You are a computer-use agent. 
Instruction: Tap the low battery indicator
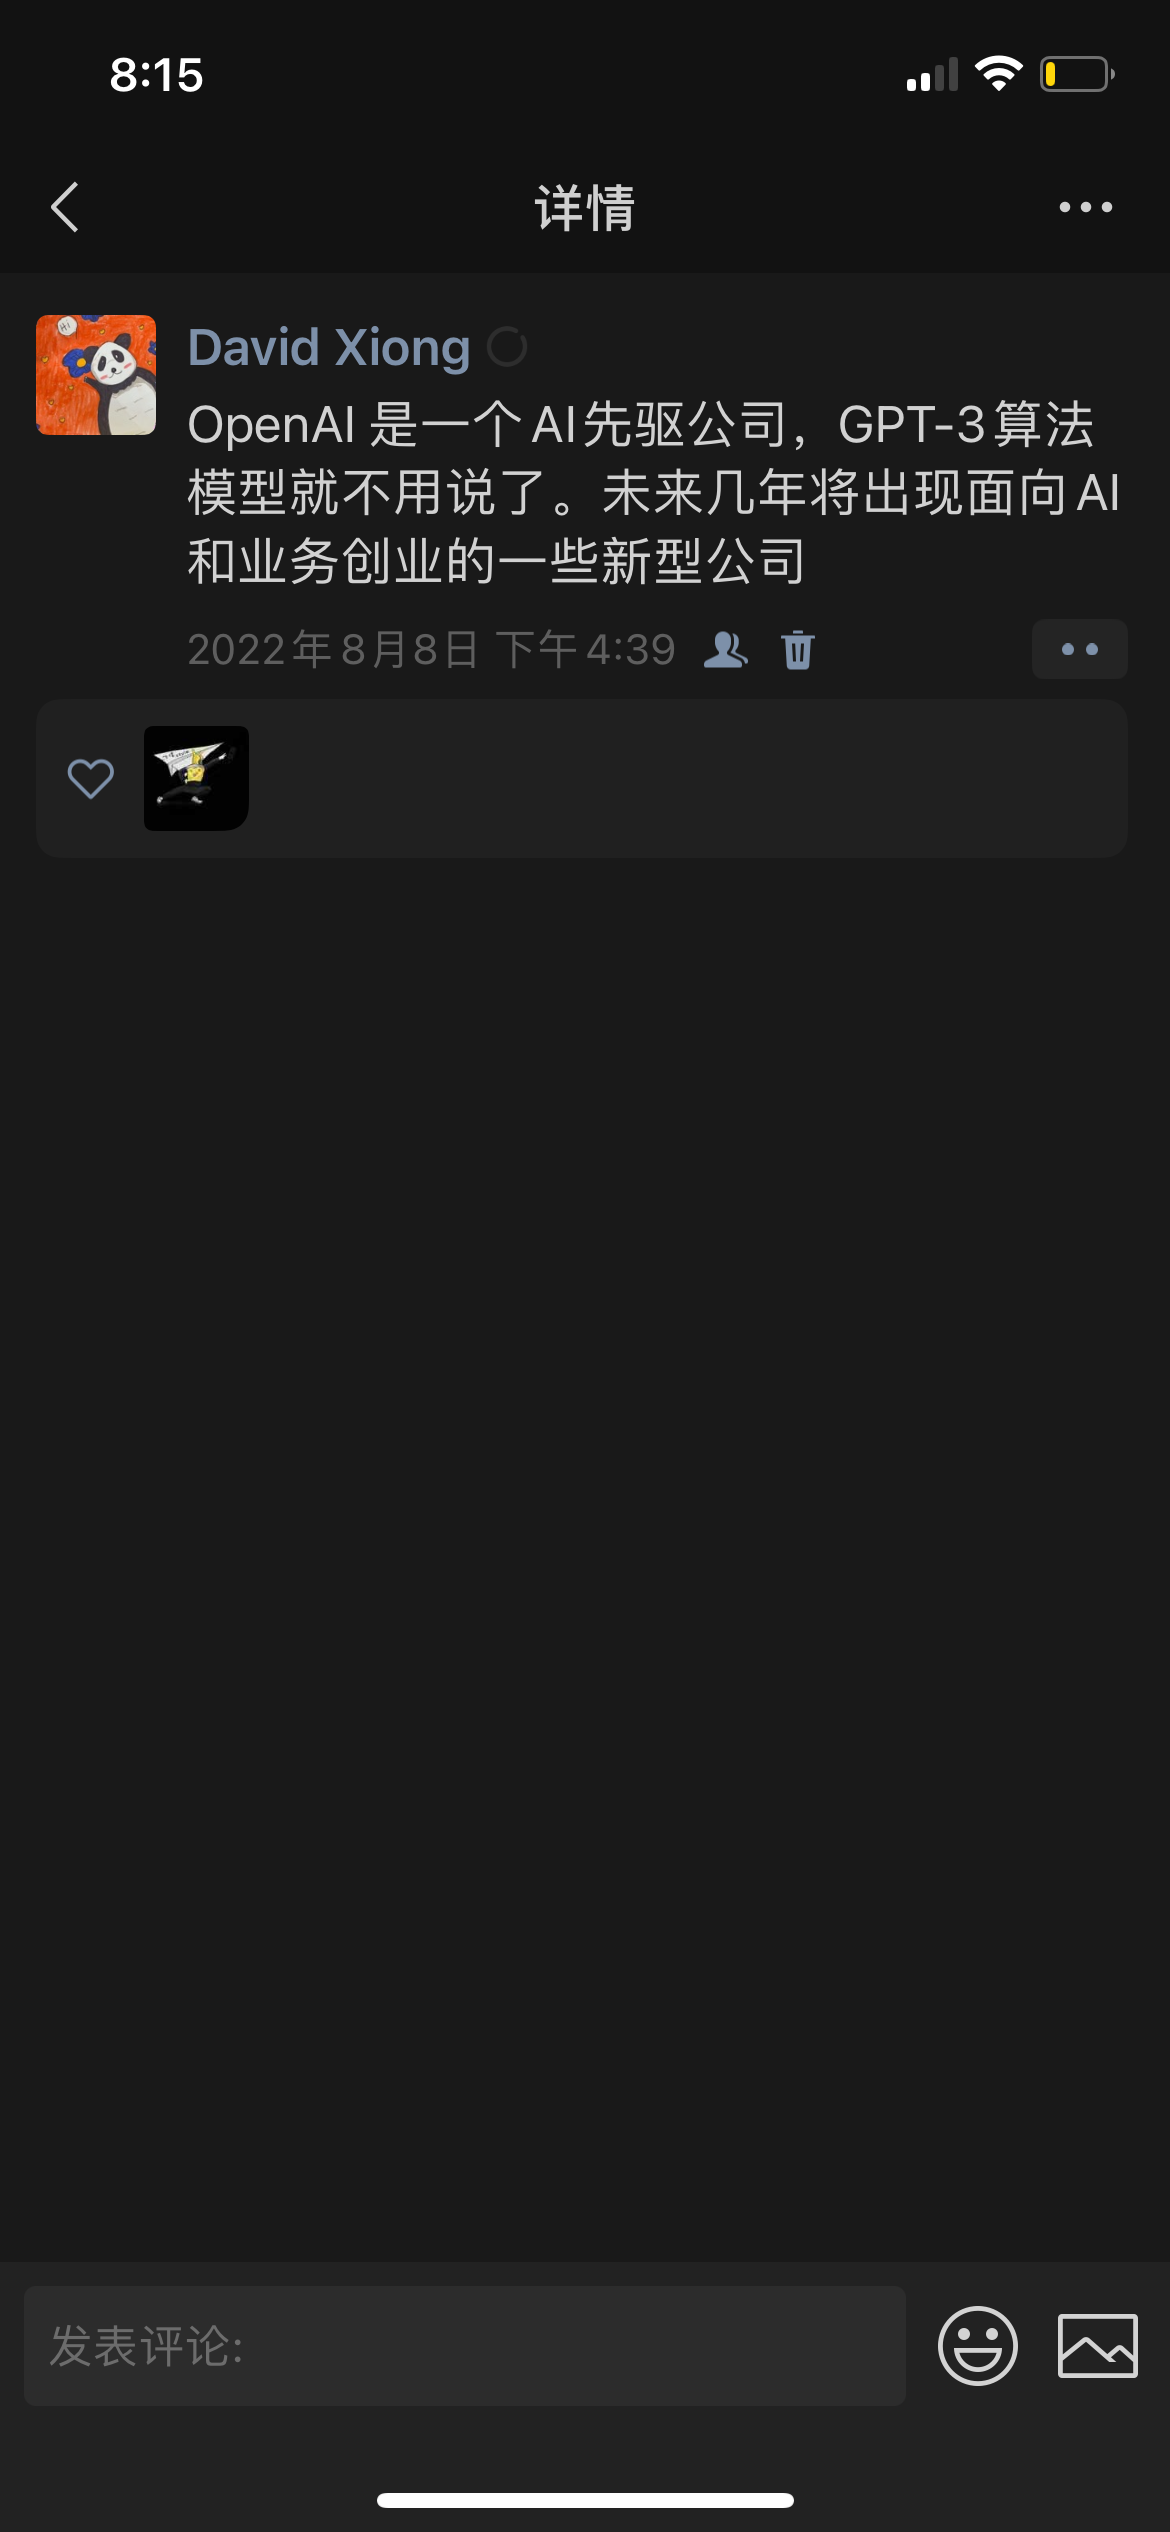coord(1077,74)
